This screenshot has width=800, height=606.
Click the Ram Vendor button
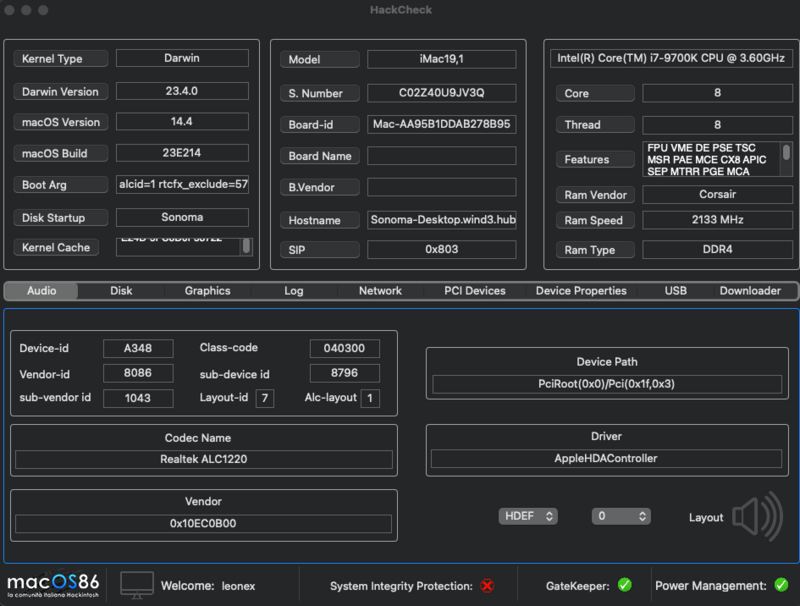pos(595,194)
